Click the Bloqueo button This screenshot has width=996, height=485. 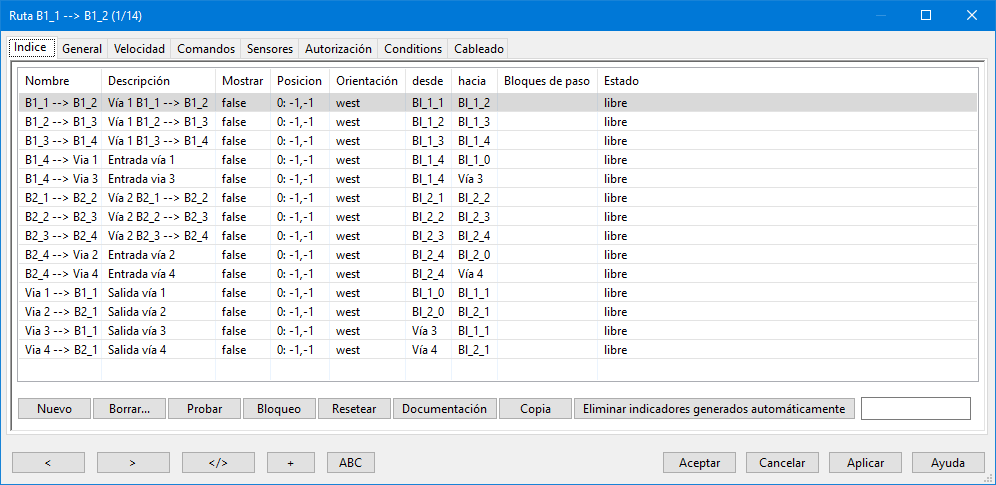tap(279, 409)
